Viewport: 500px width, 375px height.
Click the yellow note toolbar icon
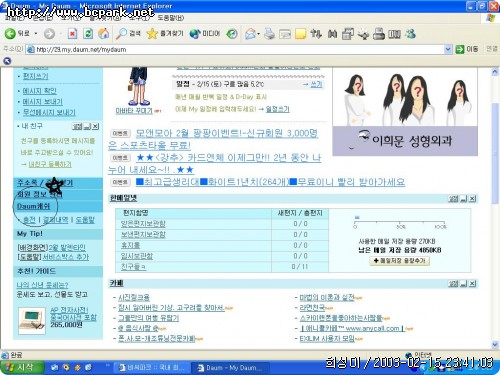tap(300, 34)
